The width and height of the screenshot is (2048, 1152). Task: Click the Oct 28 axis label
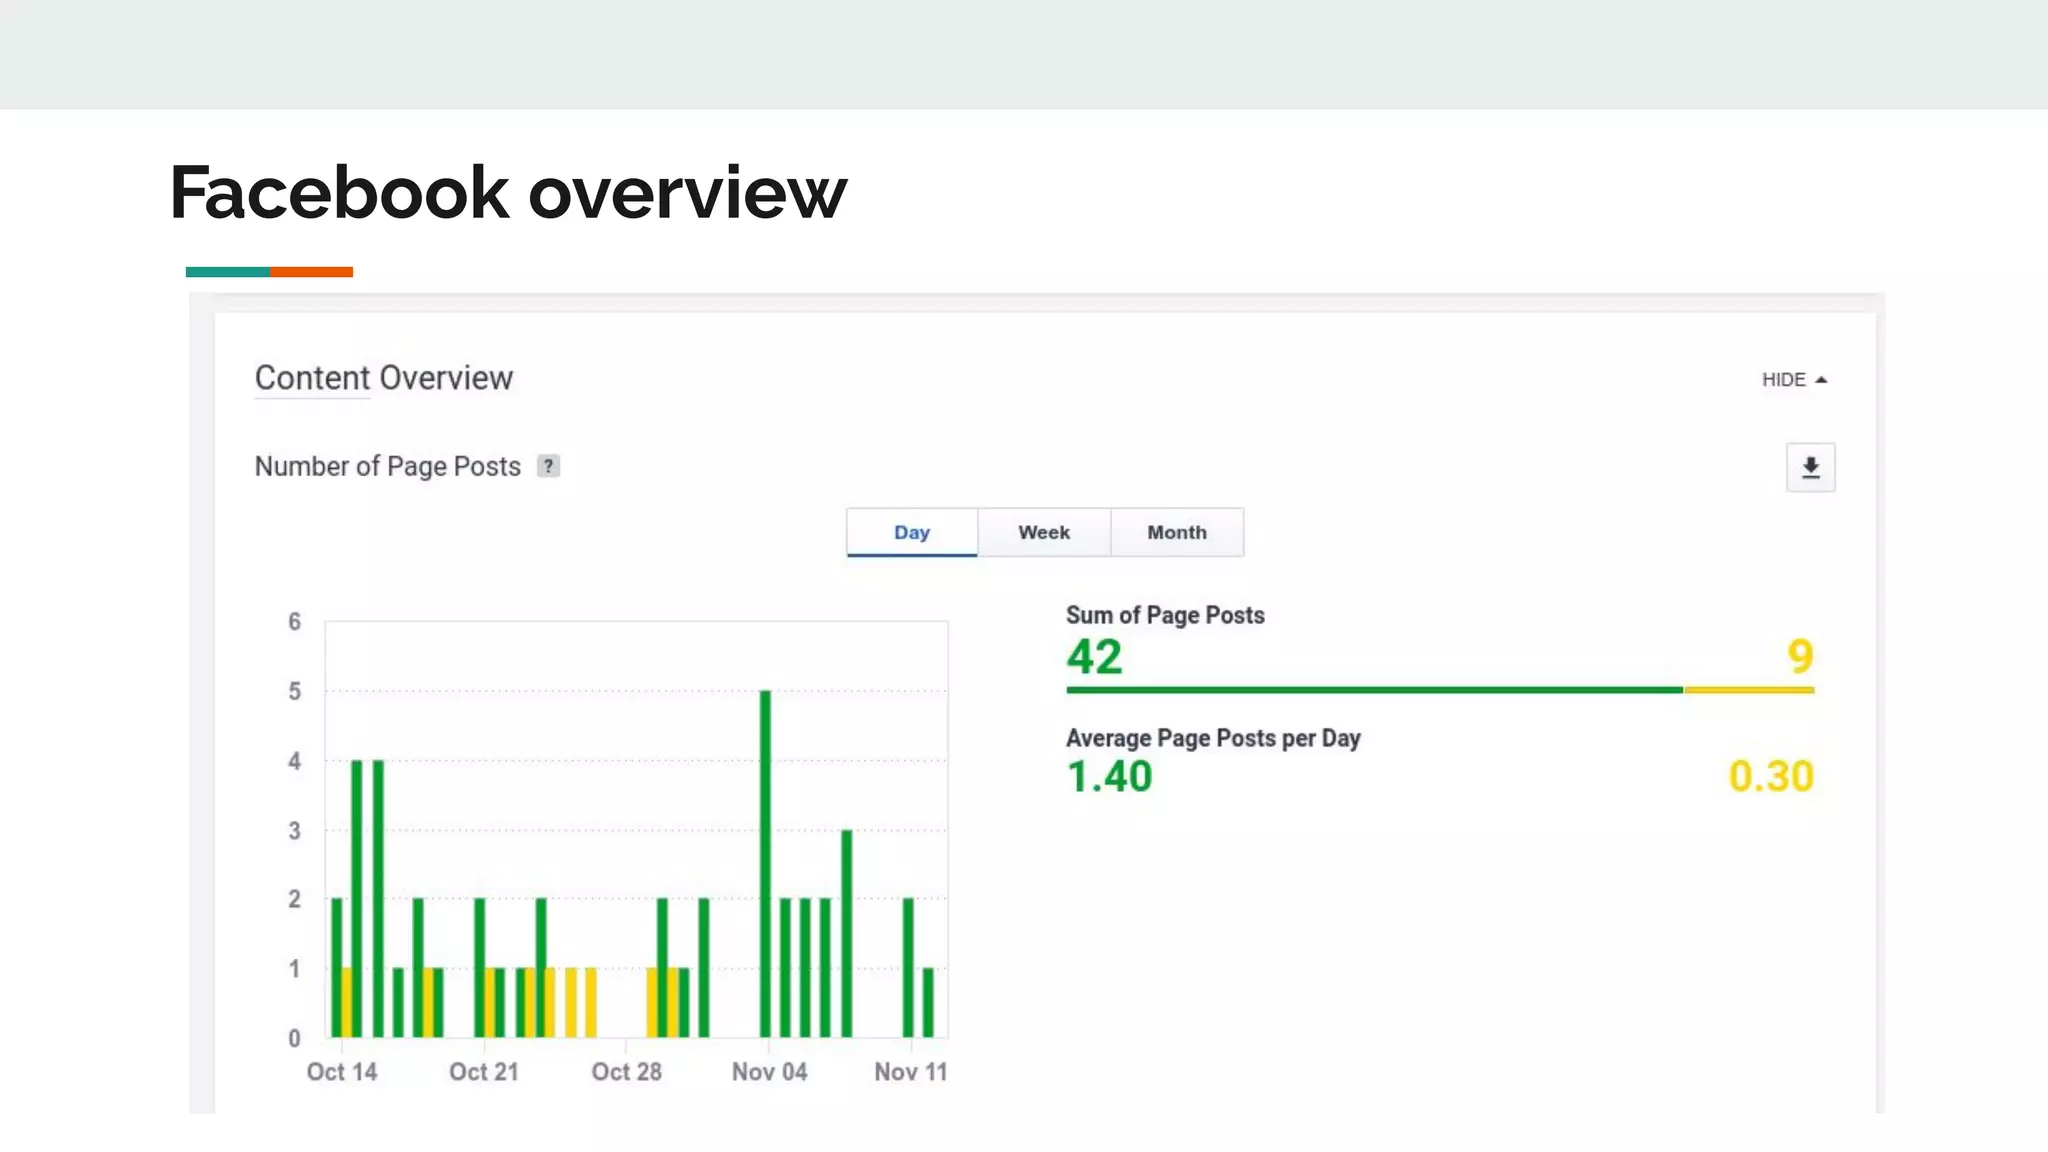(627, 1072)
